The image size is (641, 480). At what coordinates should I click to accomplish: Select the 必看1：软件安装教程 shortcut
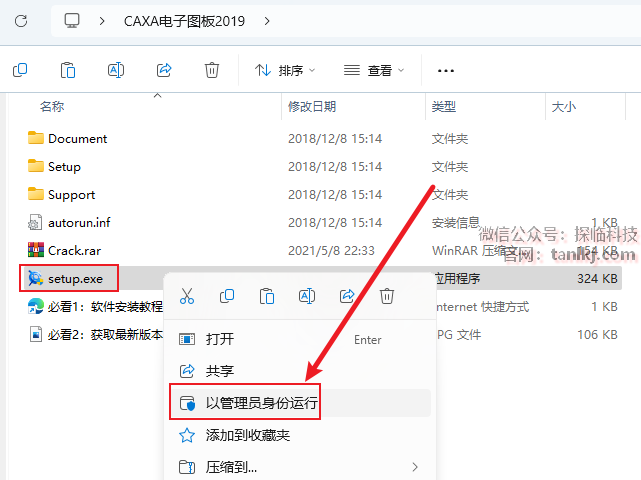click(105, 306)
